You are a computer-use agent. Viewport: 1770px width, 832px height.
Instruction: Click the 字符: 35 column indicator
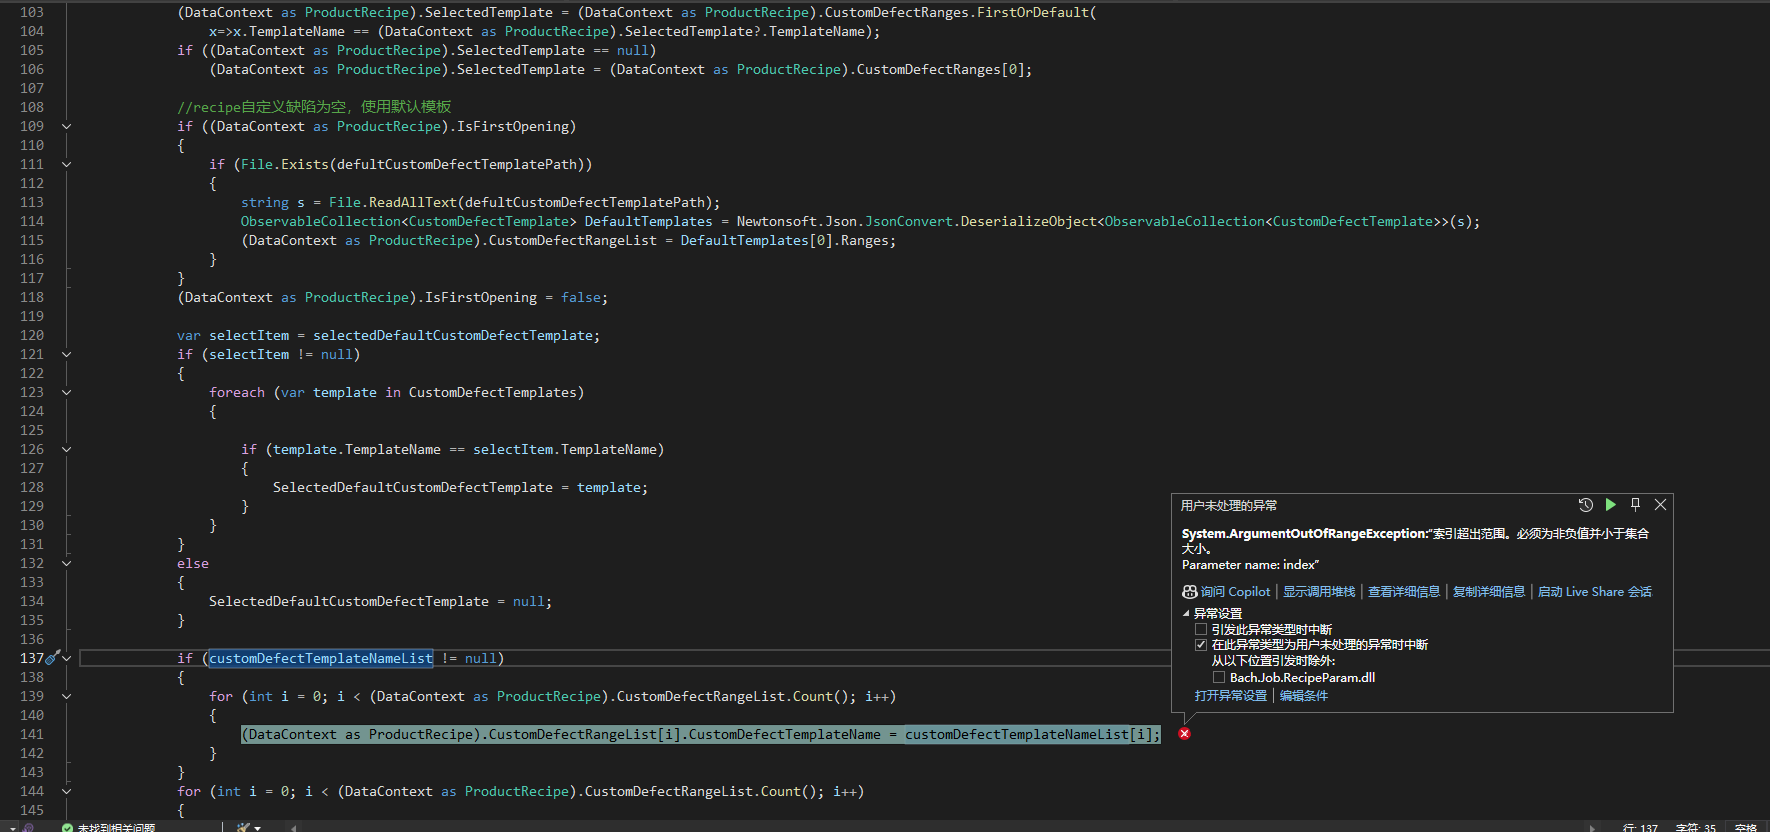(x=1696, y=827)
